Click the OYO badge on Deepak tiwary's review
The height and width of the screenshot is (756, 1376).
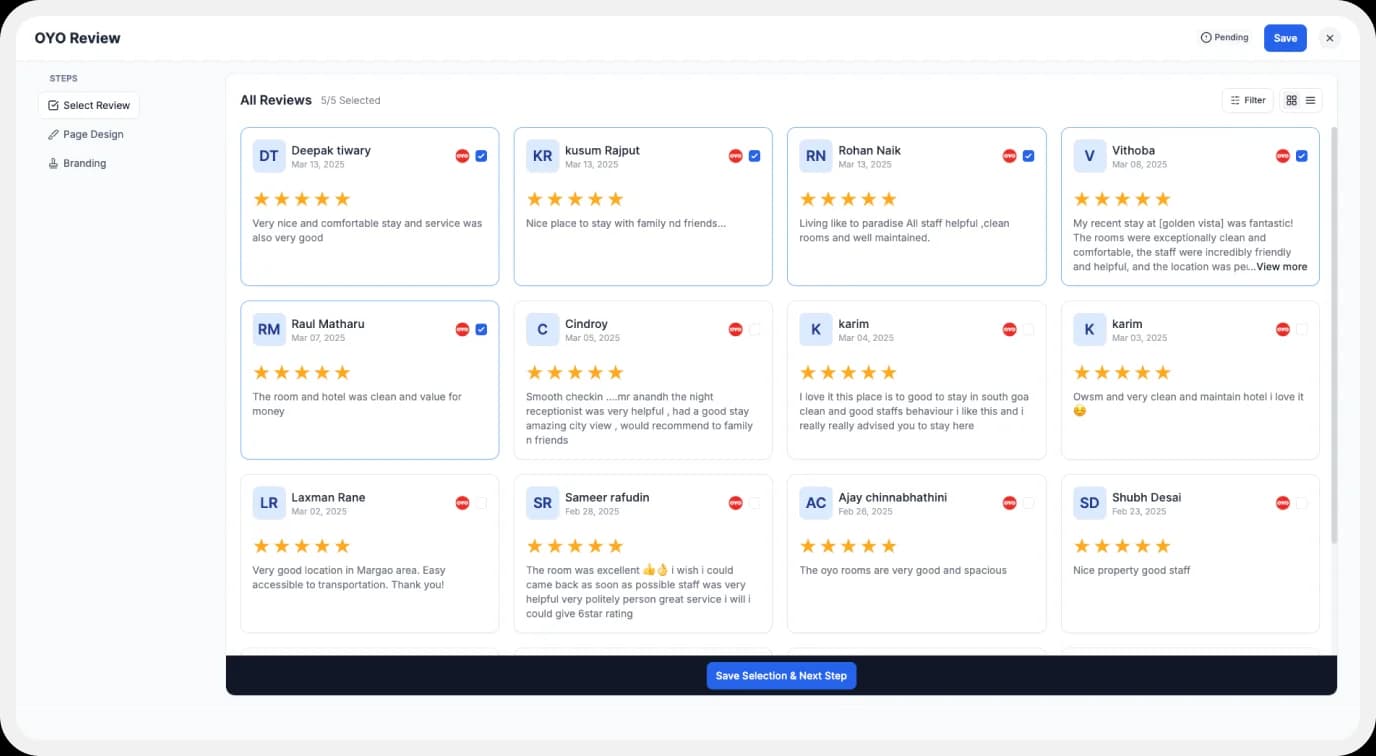(x=462, y=156)
